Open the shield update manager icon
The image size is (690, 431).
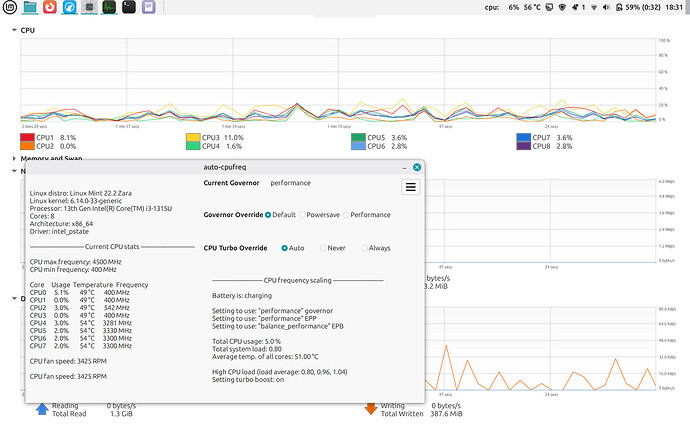(x=562, y=7)
